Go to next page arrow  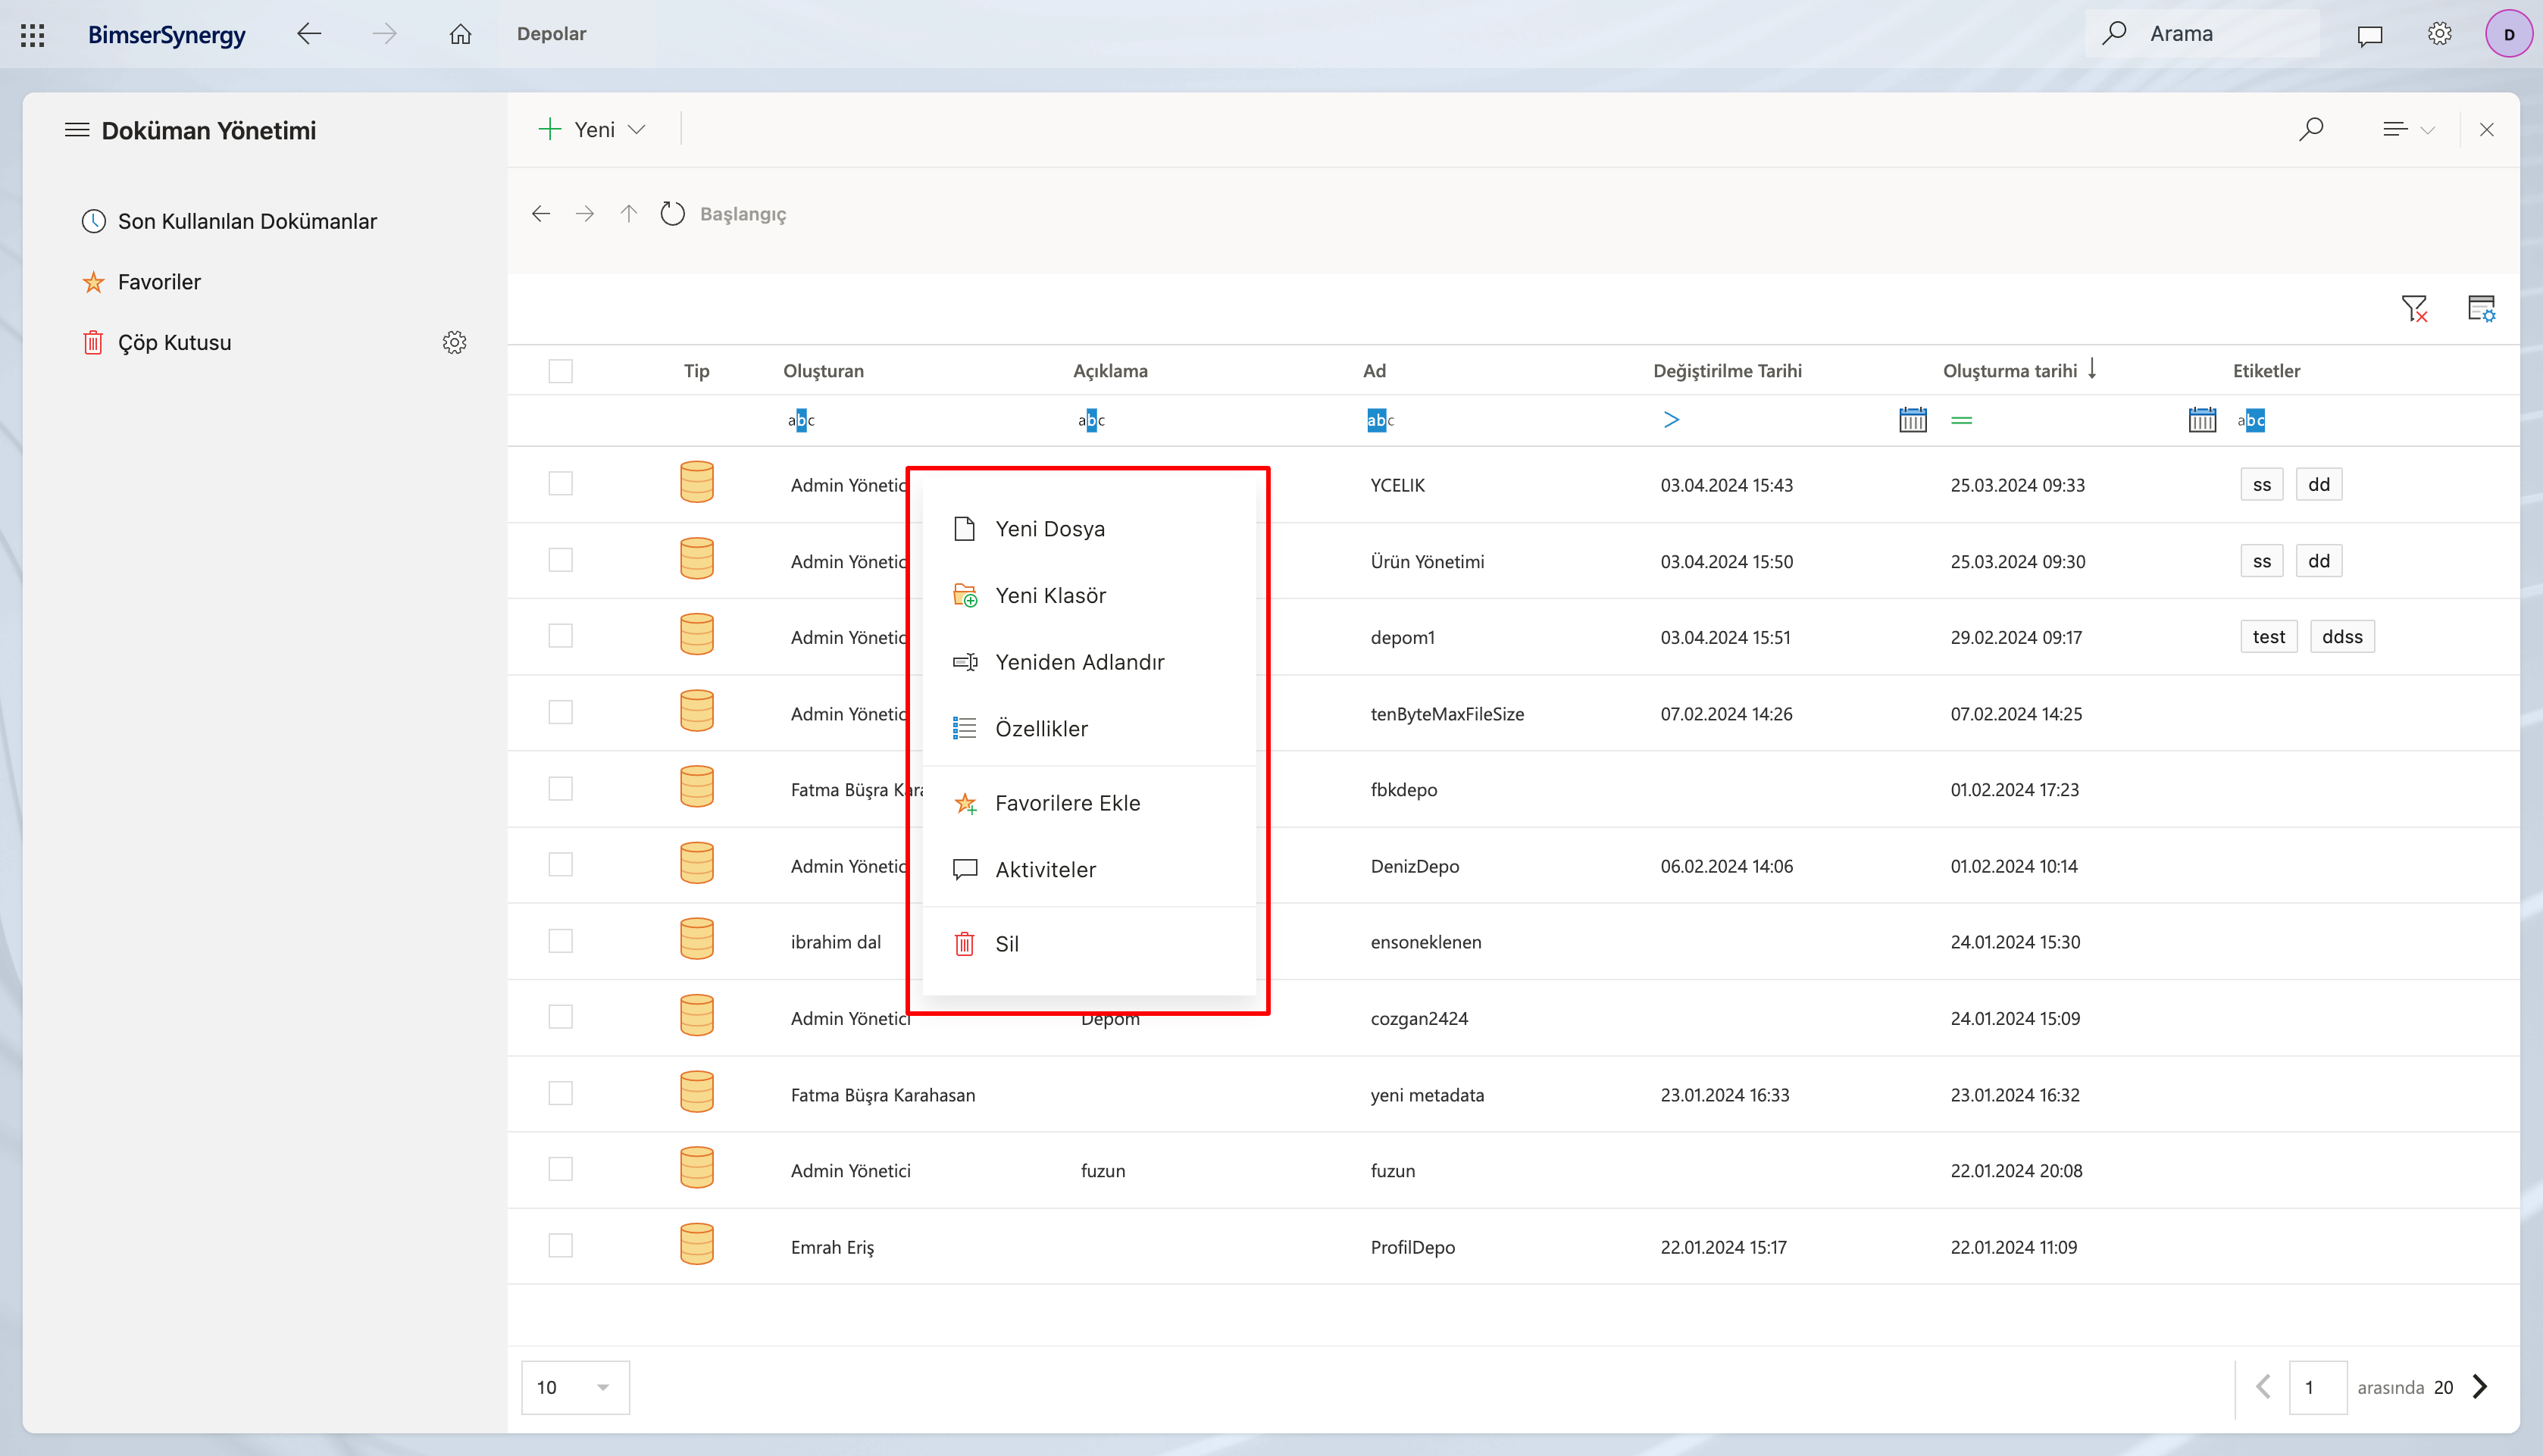pos(2480,1386)
